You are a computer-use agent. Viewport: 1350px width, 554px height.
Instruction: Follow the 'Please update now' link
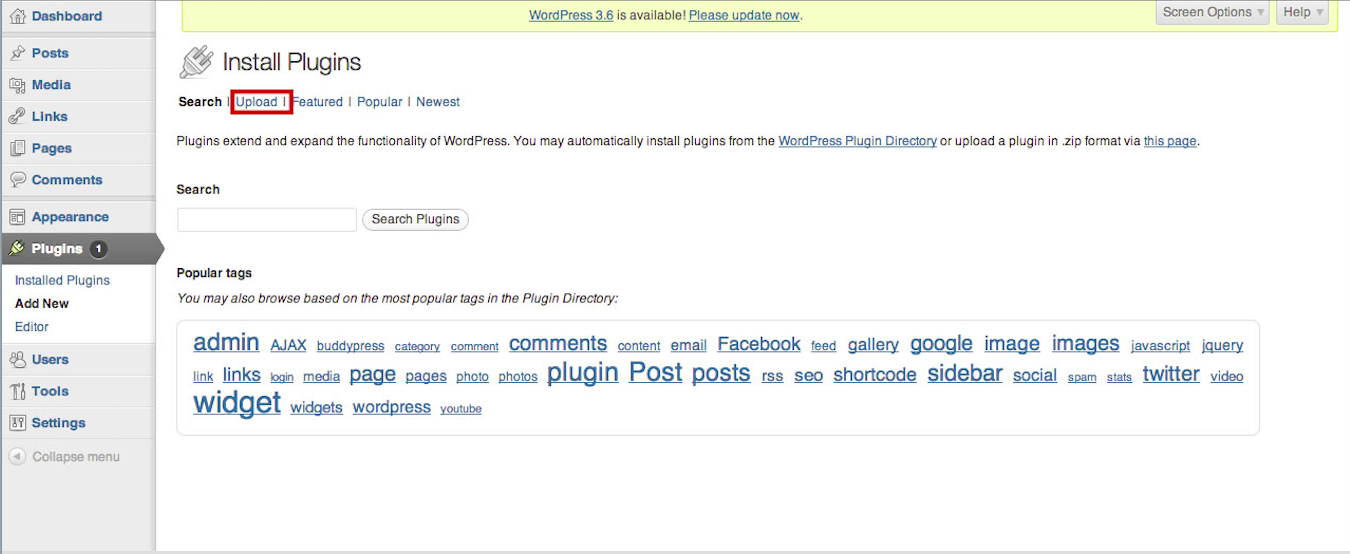(x=744, y=15)
